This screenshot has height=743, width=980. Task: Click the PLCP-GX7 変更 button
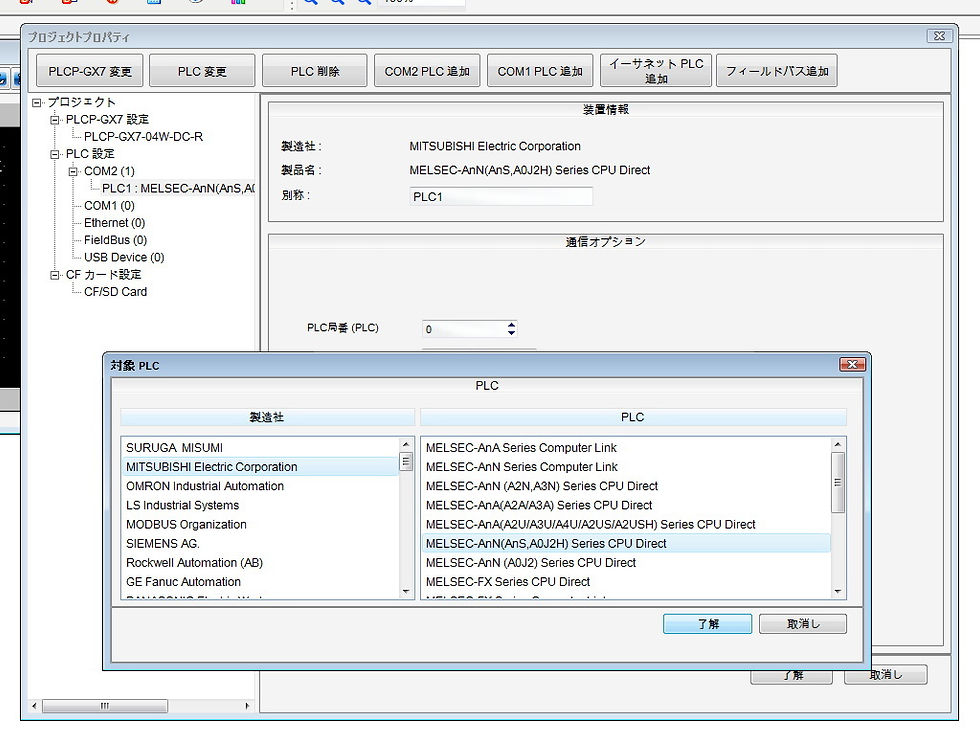point(89,71)
